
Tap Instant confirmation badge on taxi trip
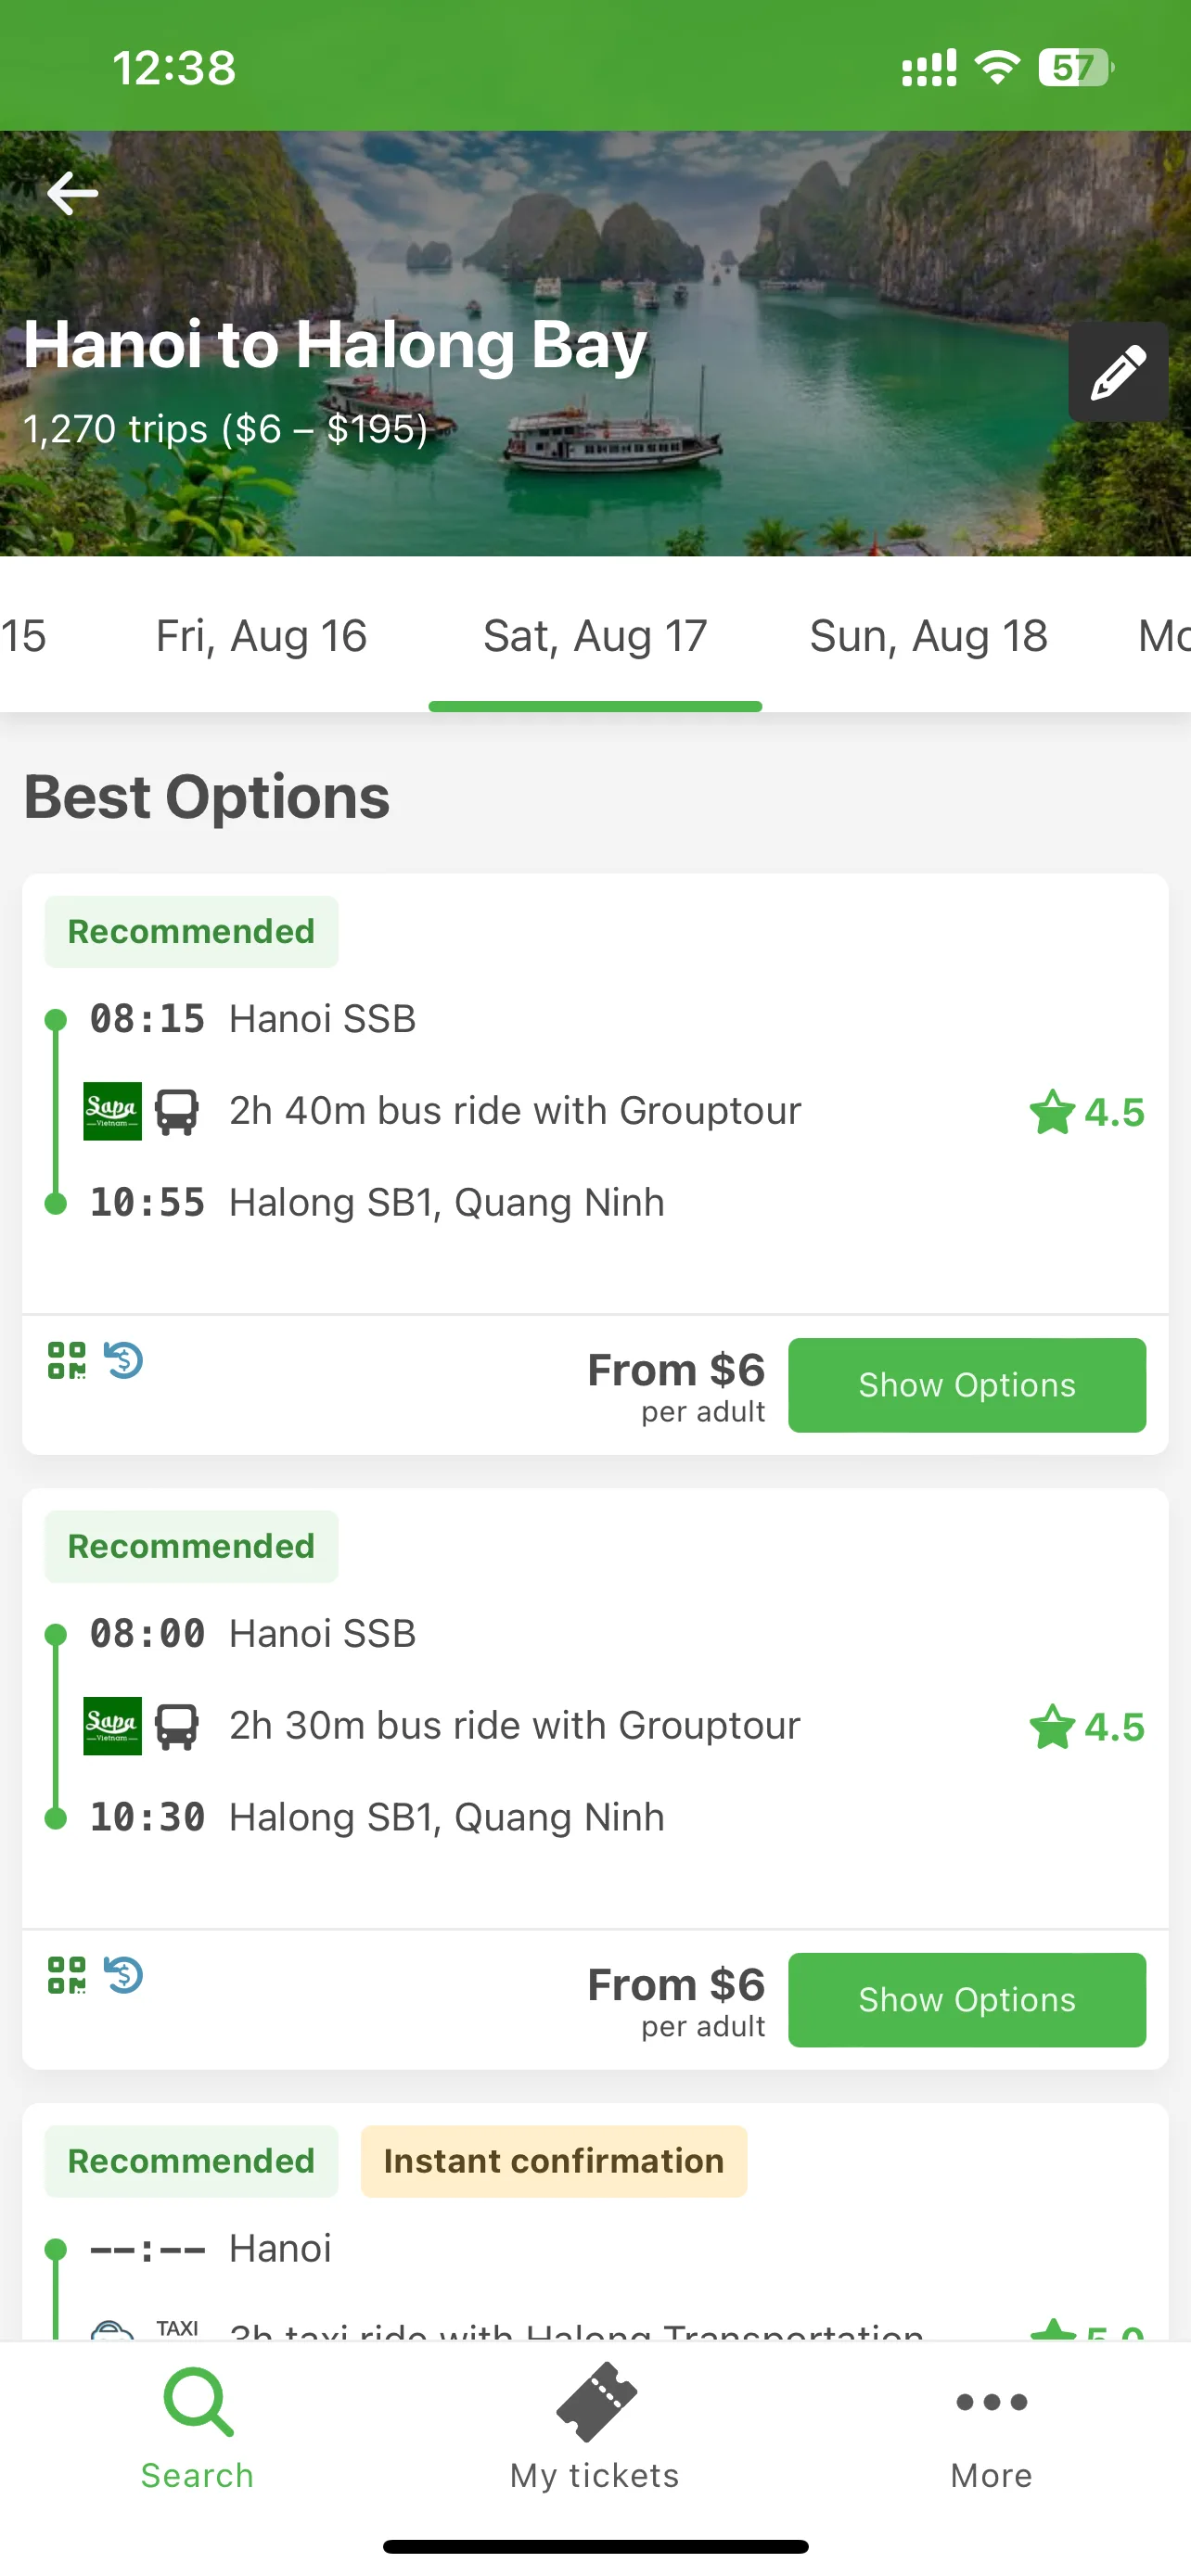(554, 2161)
